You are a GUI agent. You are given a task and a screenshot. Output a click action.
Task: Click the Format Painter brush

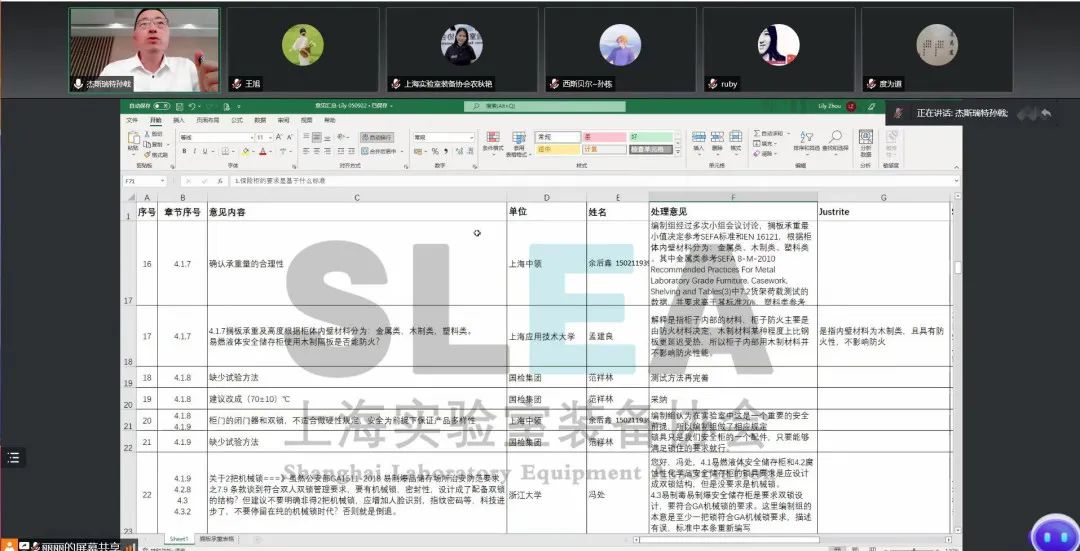147,155
